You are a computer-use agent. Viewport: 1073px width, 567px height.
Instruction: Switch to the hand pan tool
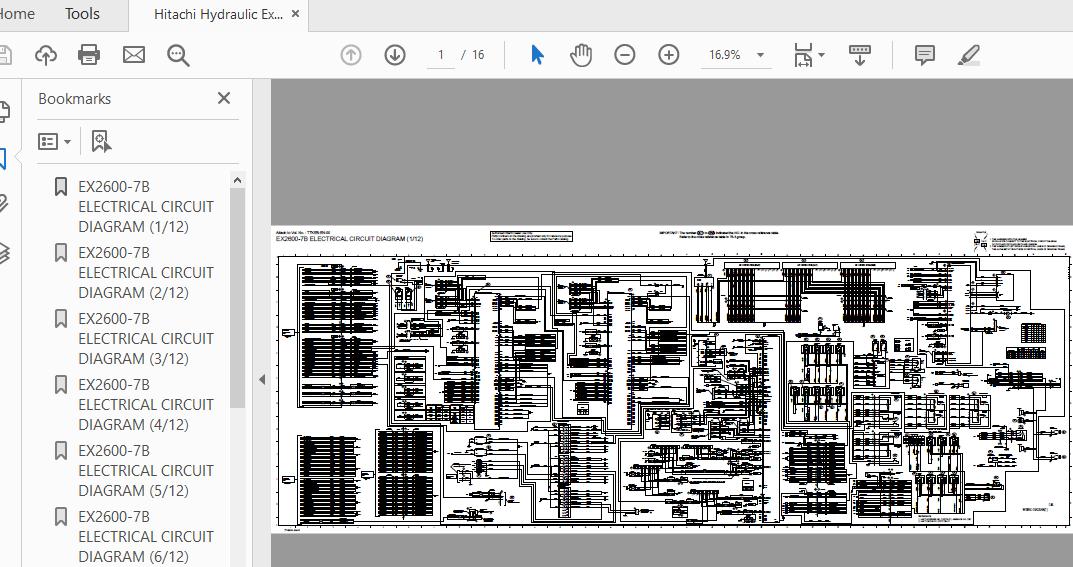[x=581, y=55]
